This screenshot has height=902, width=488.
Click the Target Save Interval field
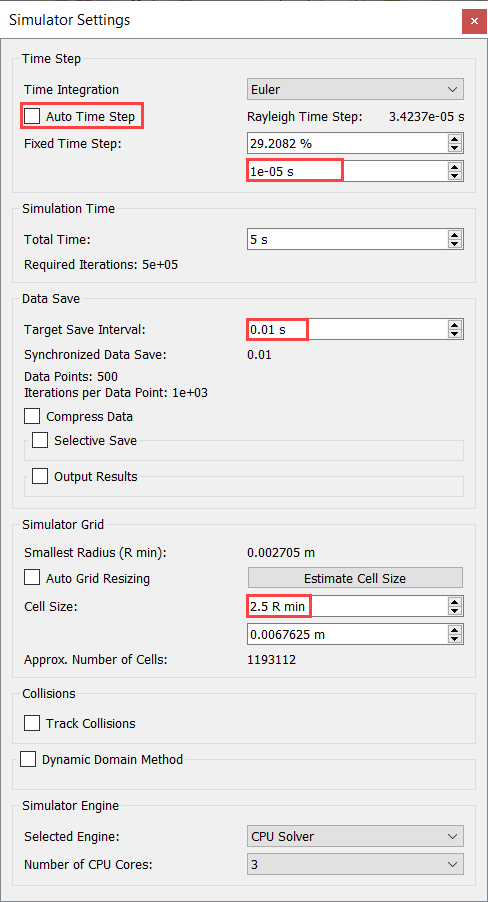pyautogui.click(x=348, y=330)
